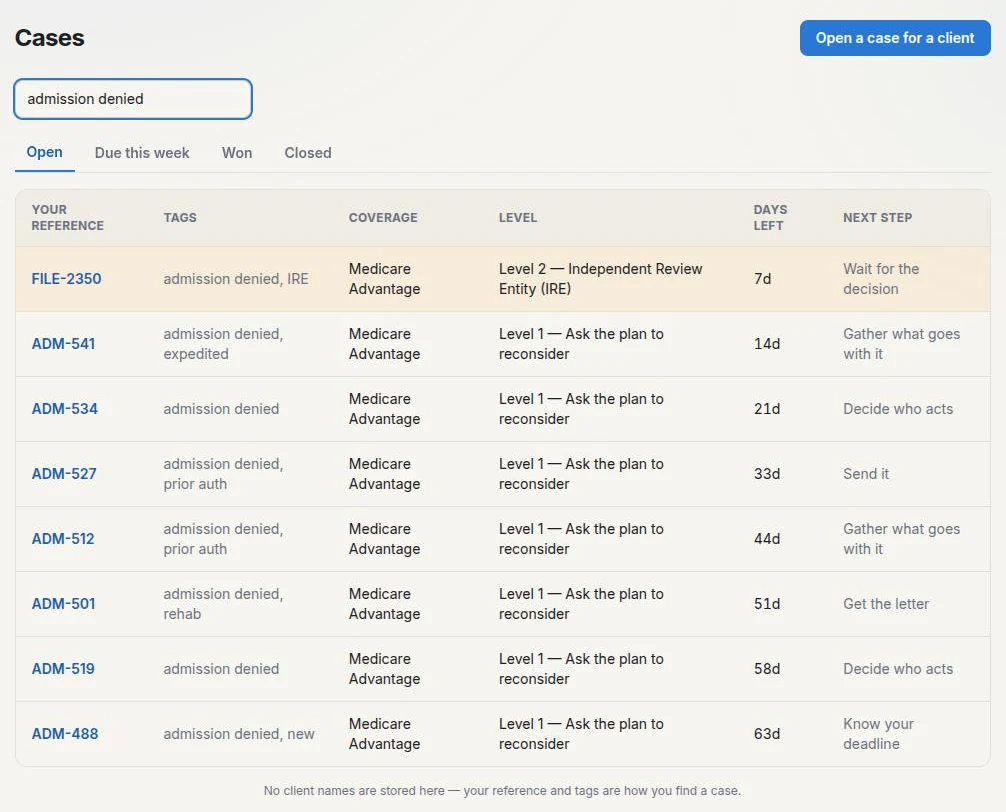Image resolution: width=1006 pixels, height=812 pixels.
Task: Open case ADM-519
Action: pyautogui.click(x=62, y=669)
